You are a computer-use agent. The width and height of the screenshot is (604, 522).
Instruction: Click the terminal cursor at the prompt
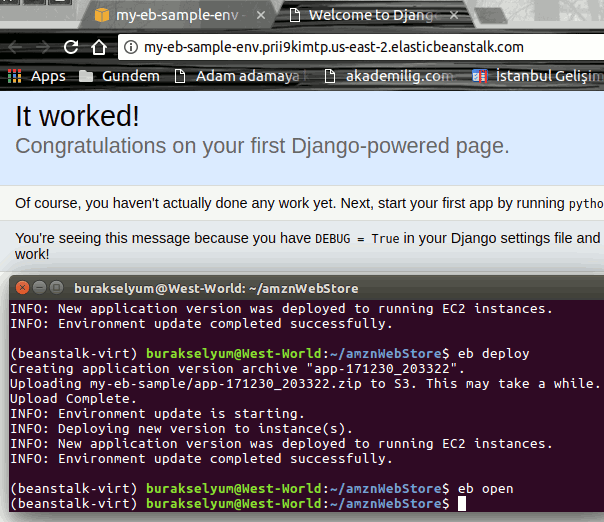click(x=462, y=504)
